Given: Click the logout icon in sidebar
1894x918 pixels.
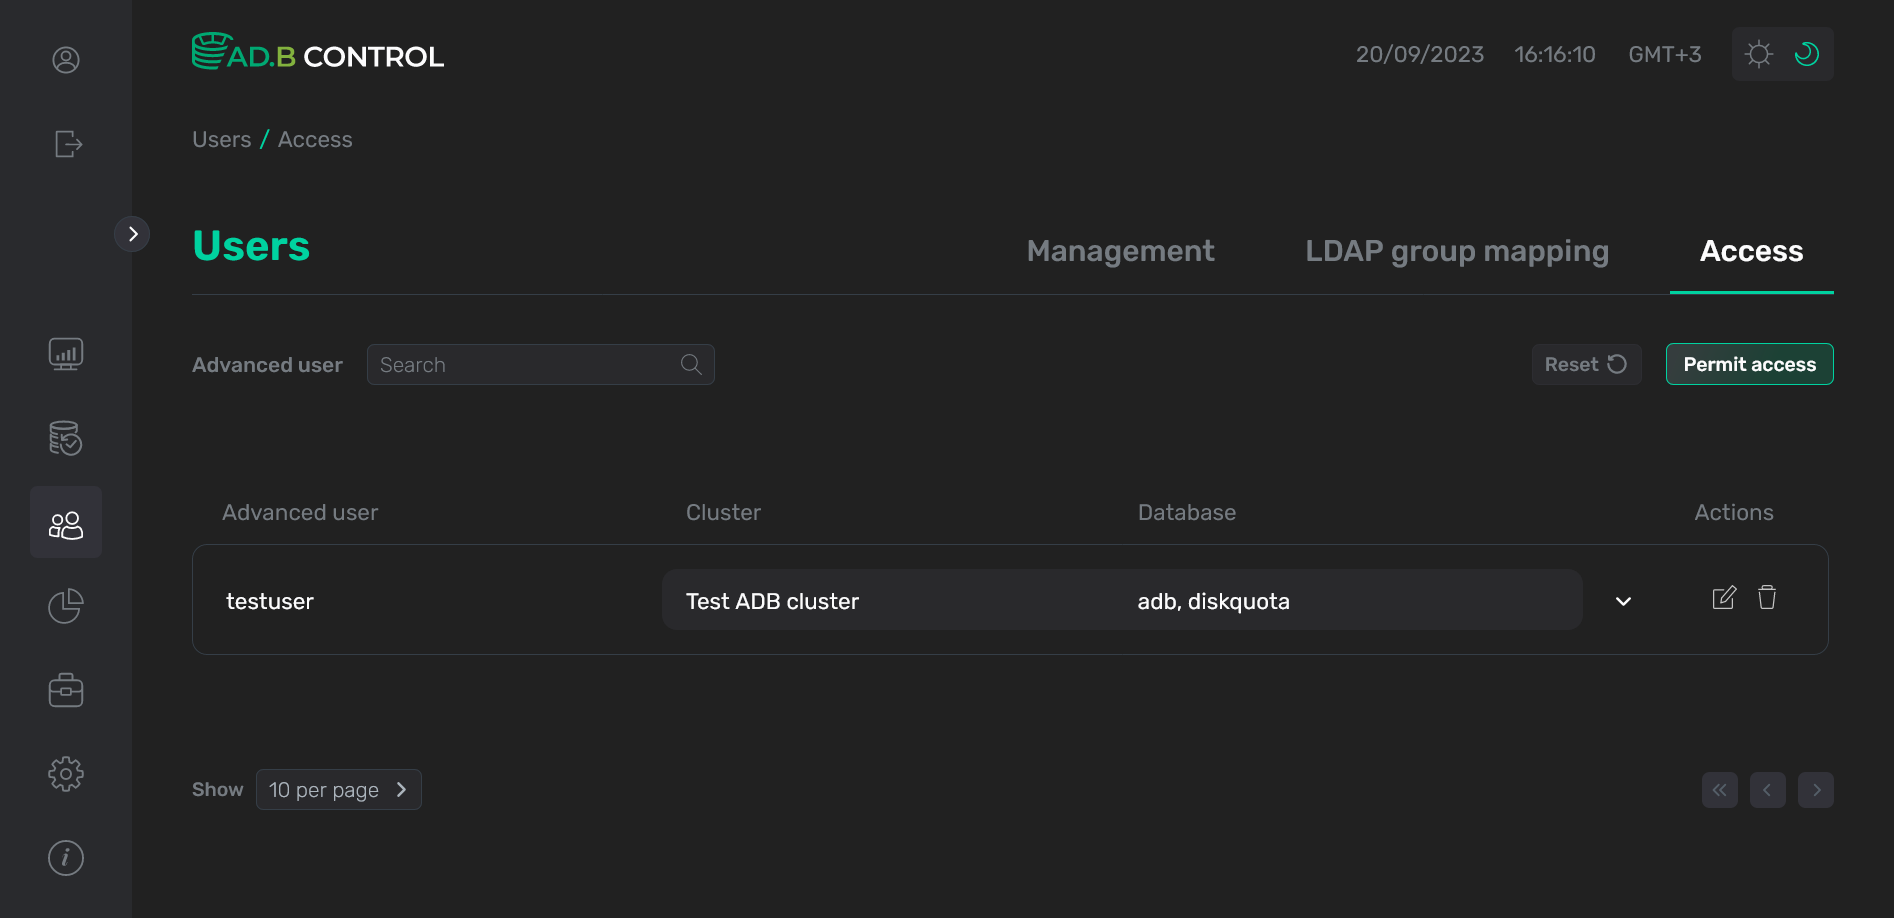Looking at the screenshot, I should point(67,144).
